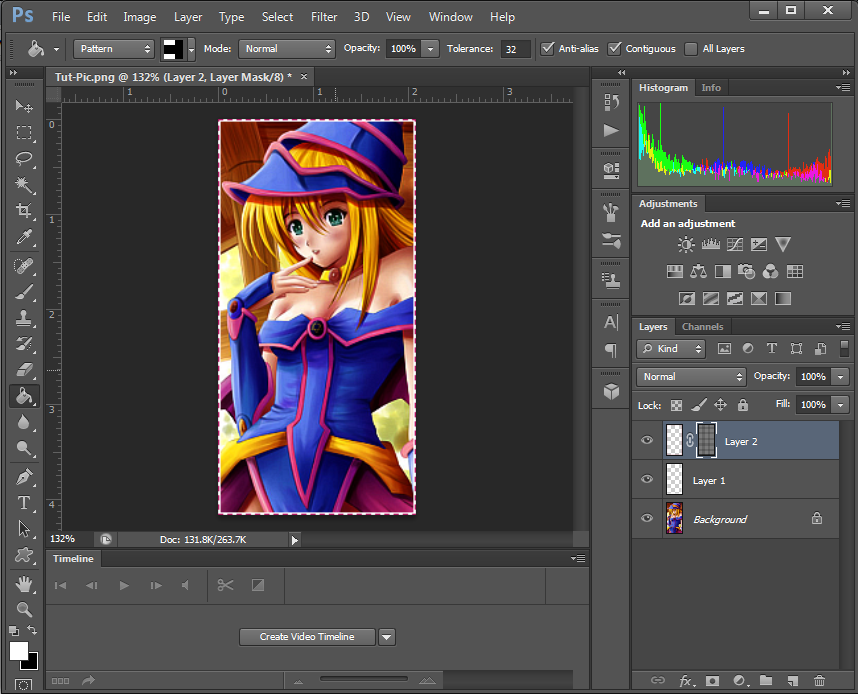Create a new layer icon
The width and height of the screenshot is (858, 694).
[793, 680]
